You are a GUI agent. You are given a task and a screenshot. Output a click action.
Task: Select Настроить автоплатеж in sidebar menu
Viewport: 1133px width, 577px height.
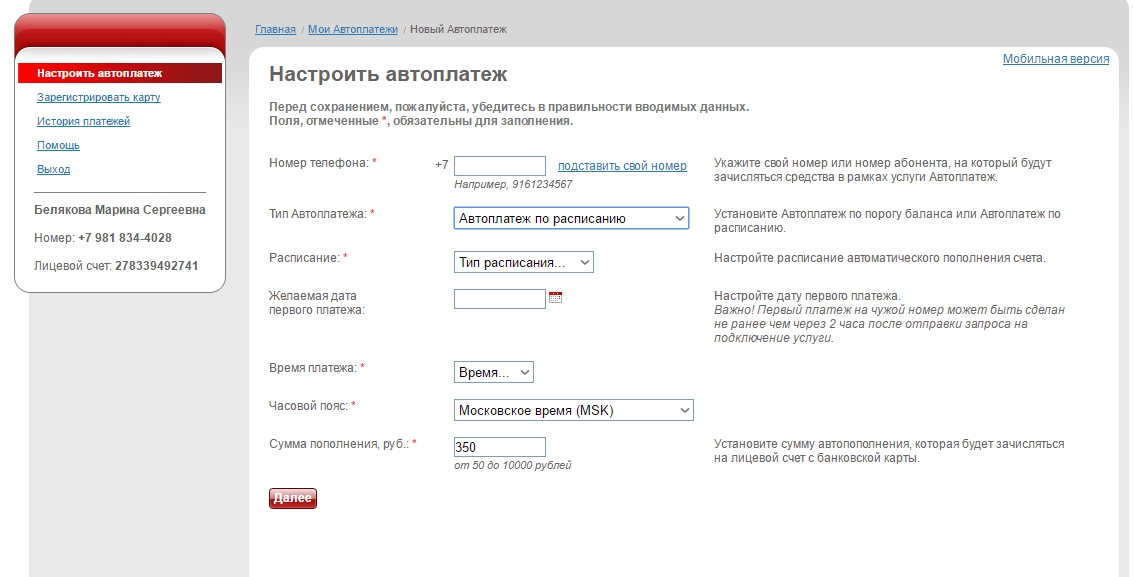99,73
